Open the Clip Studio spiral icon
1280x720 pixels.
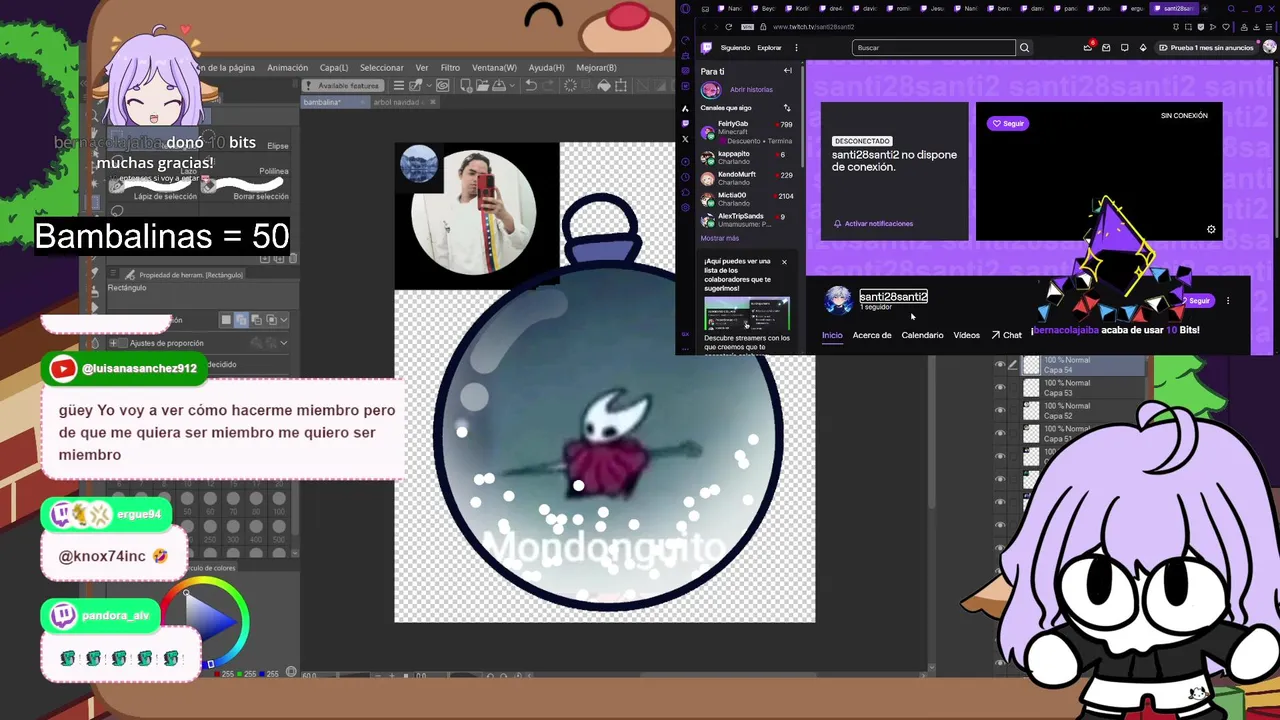tap(442, 86)
